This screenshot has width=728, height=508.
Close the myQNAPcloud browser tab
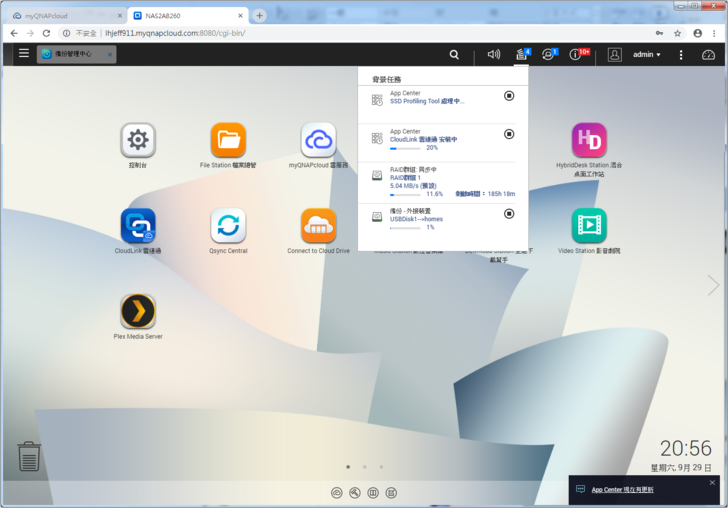click(120, 16)
